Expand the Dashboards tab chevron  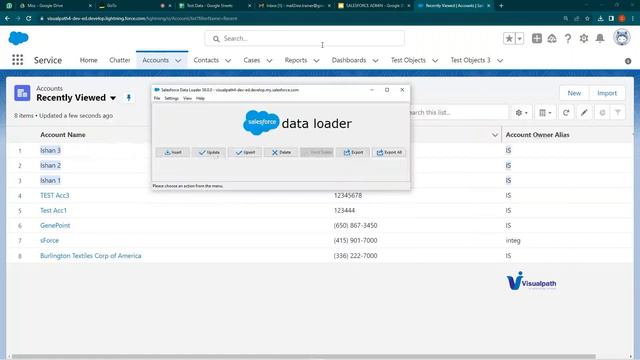[x=376, y=60]
